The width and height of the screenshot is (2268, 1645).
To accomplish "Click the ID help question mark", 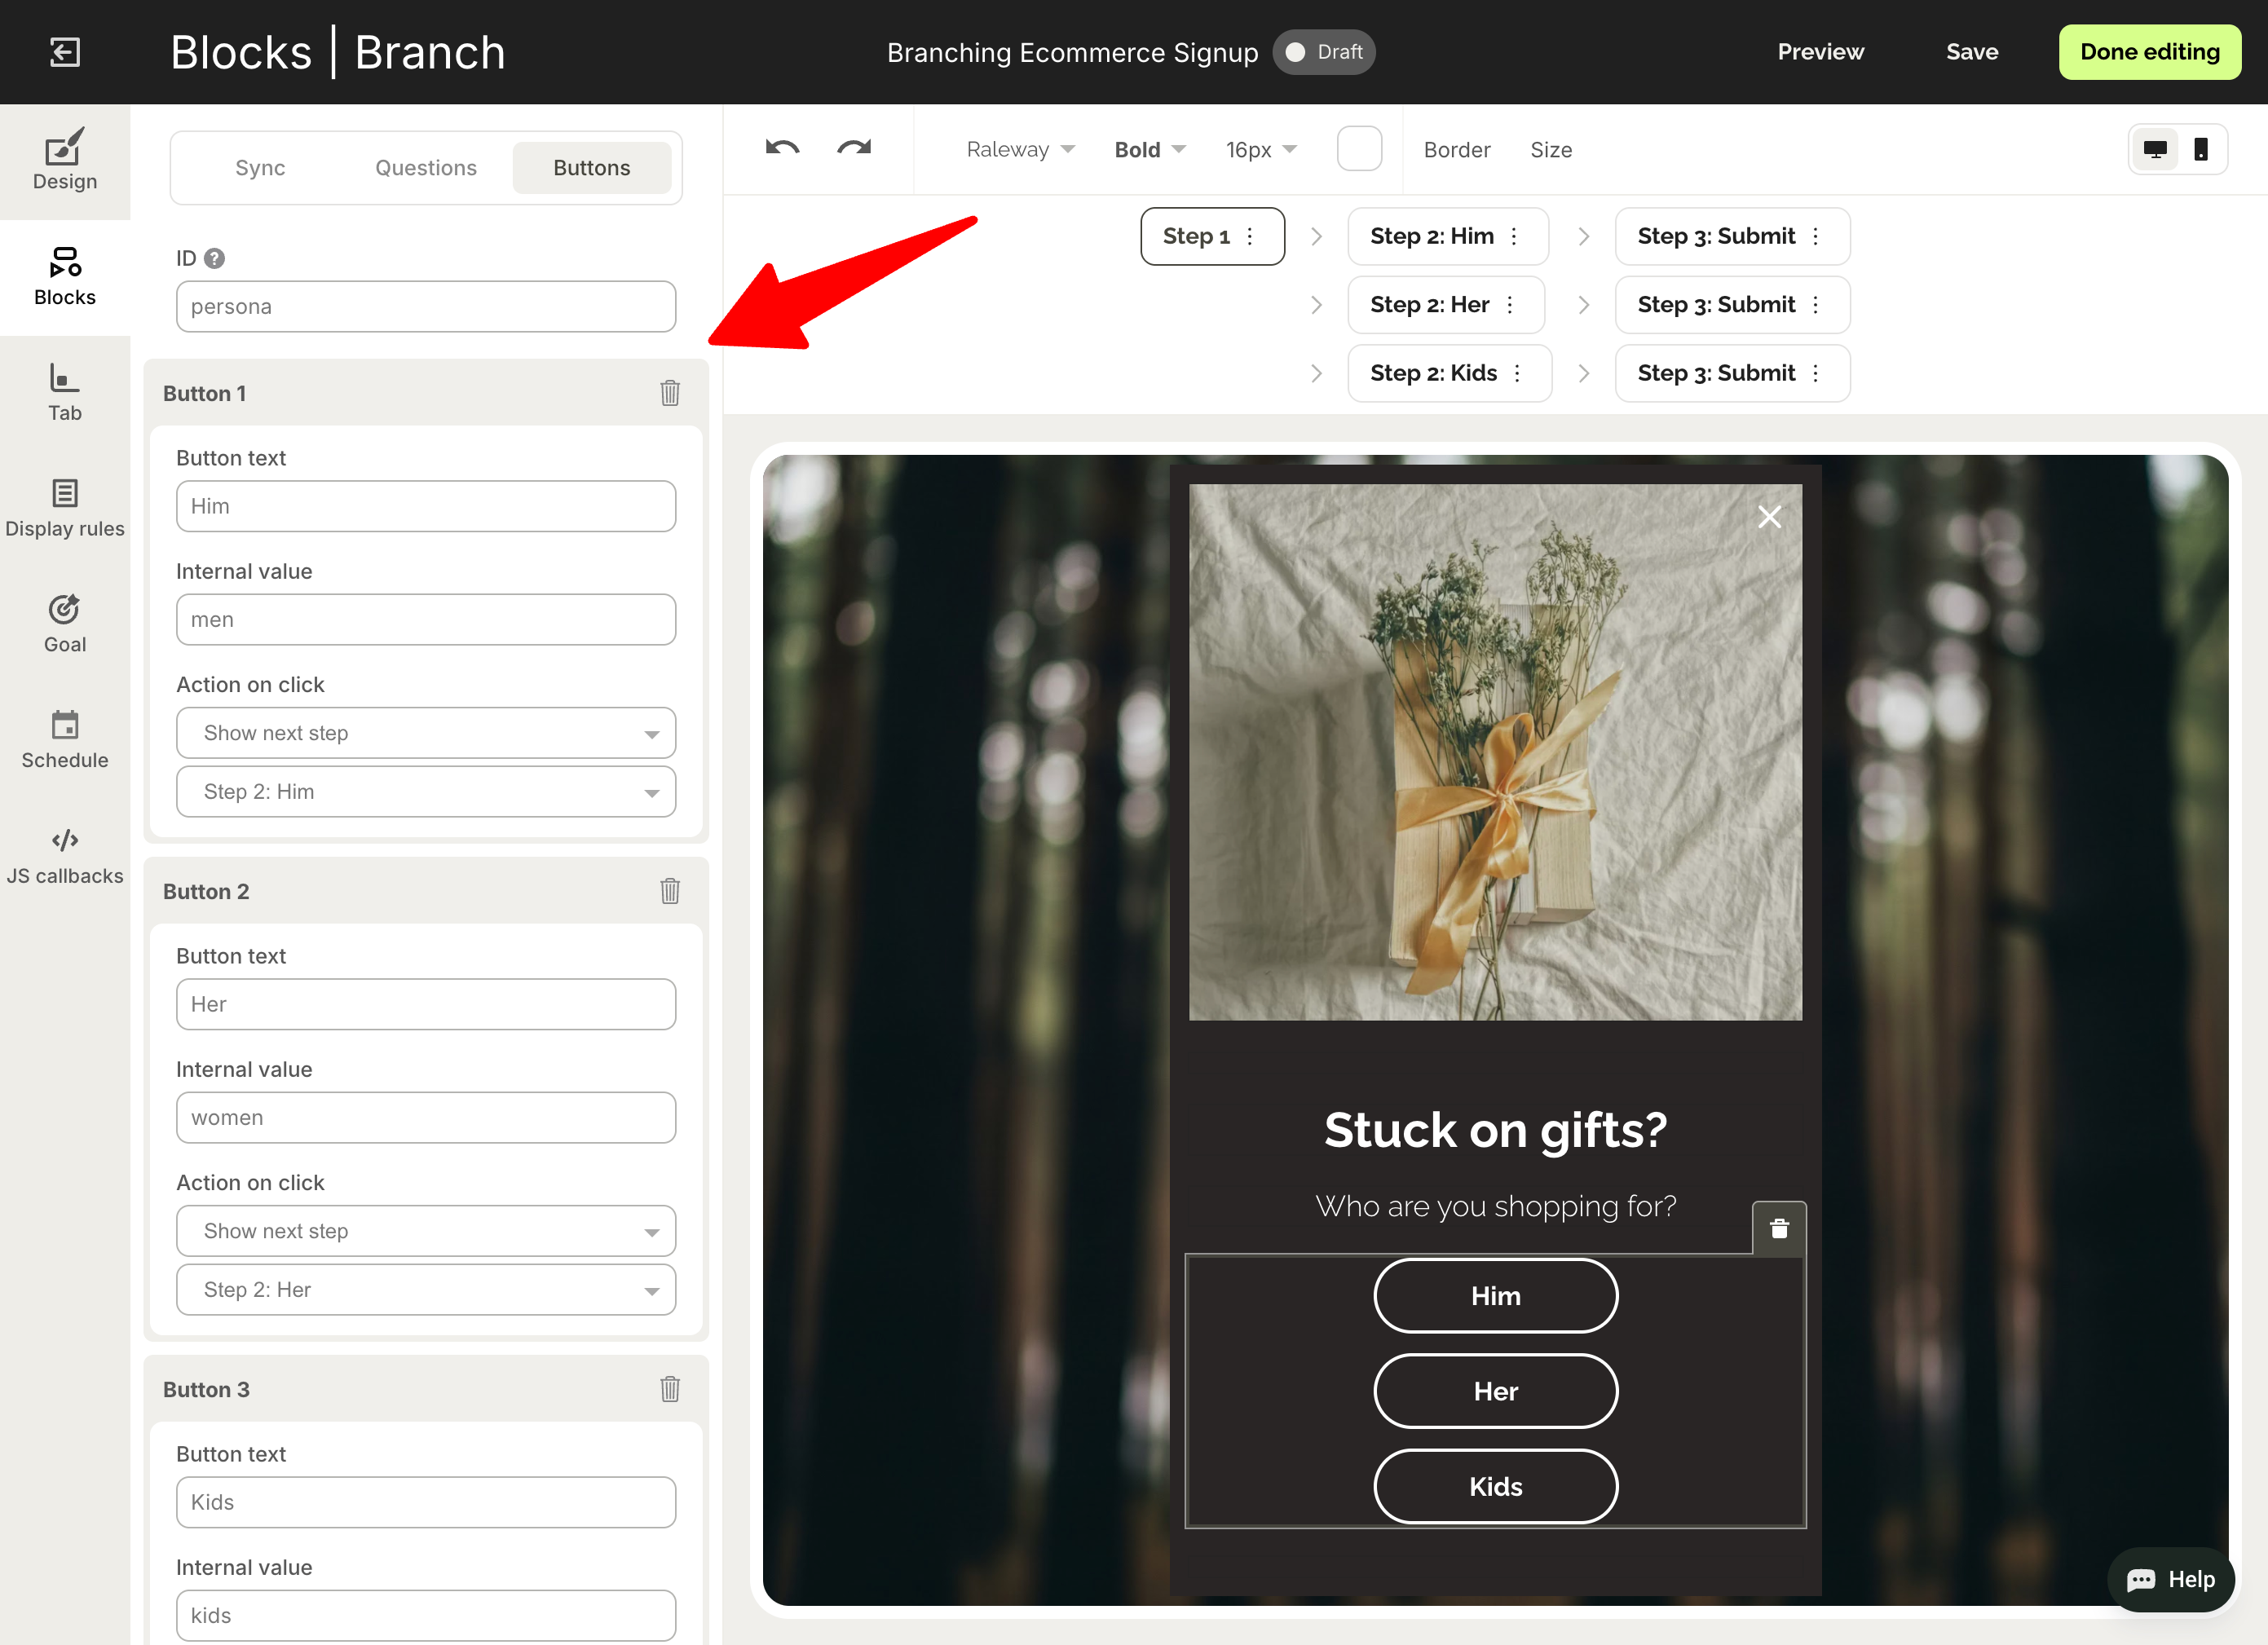I will click(x=214, y=258).
